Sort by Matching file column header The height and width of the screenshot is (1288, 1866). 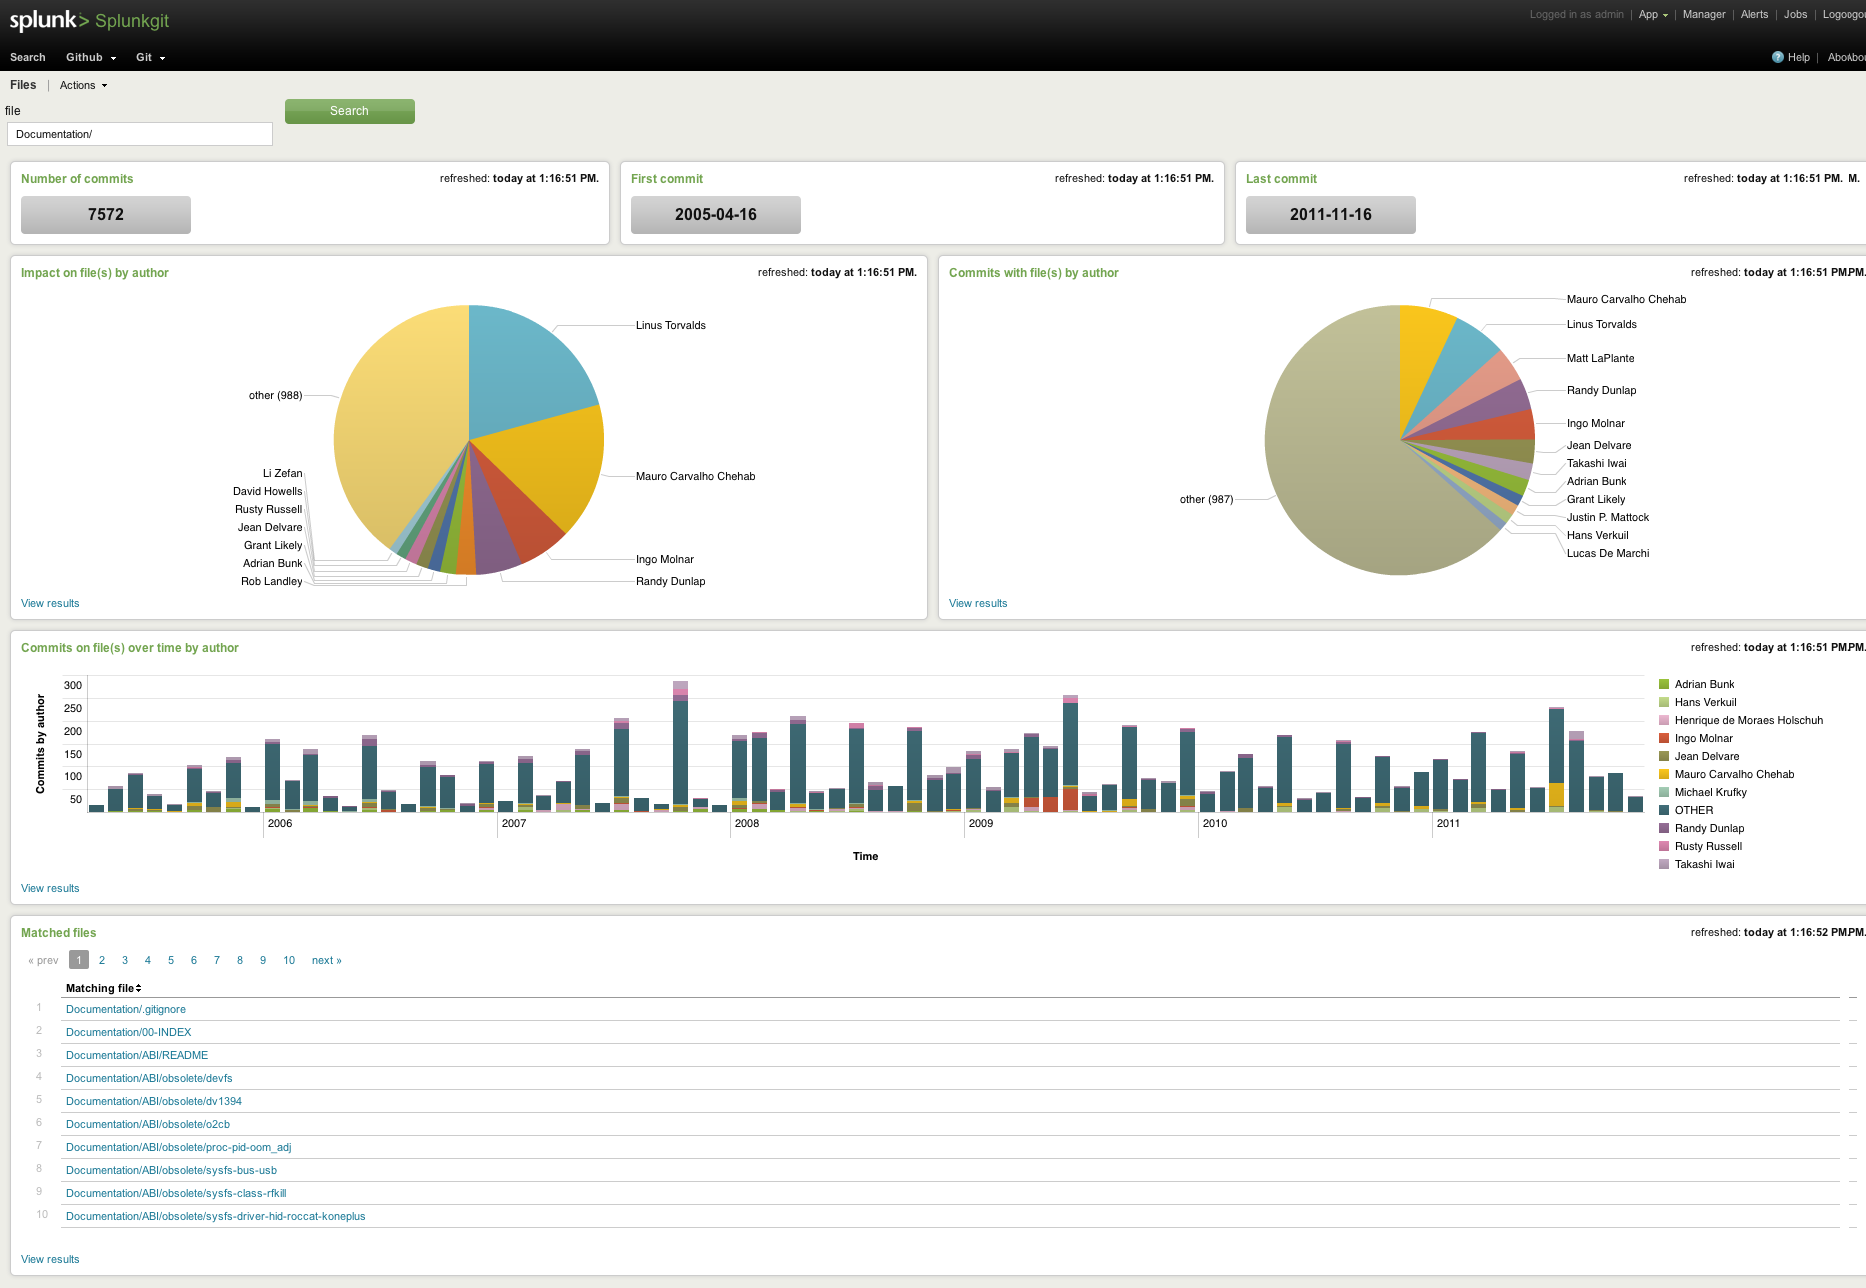click(x=103, y=988)
